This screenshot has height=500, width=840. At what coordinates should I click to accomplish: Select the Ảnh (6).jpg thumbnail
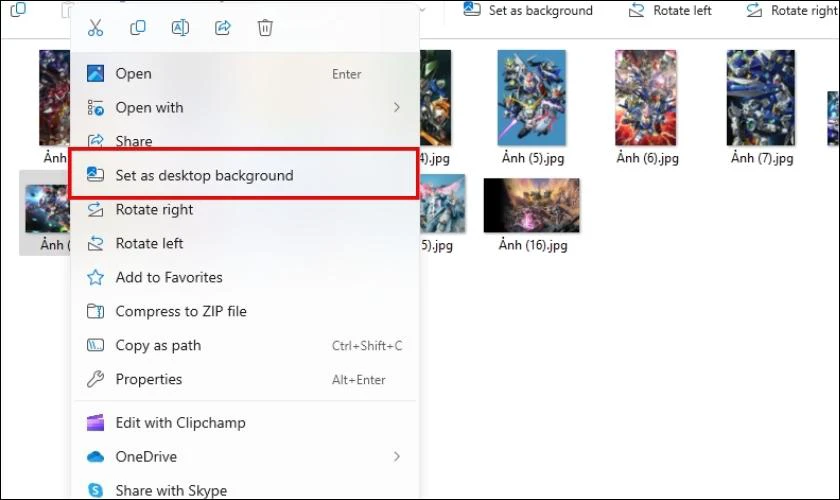pyautogui.click(x=646, y=98)
